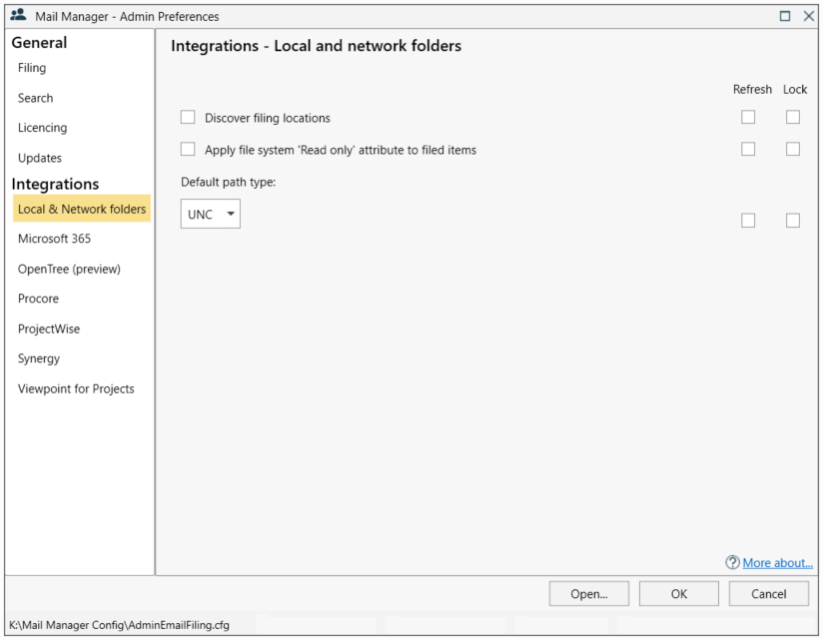This screenshot has width=823, height=639.
Task: Tick the Refresh checkbox for filing locations
Action: coord(748,117)
